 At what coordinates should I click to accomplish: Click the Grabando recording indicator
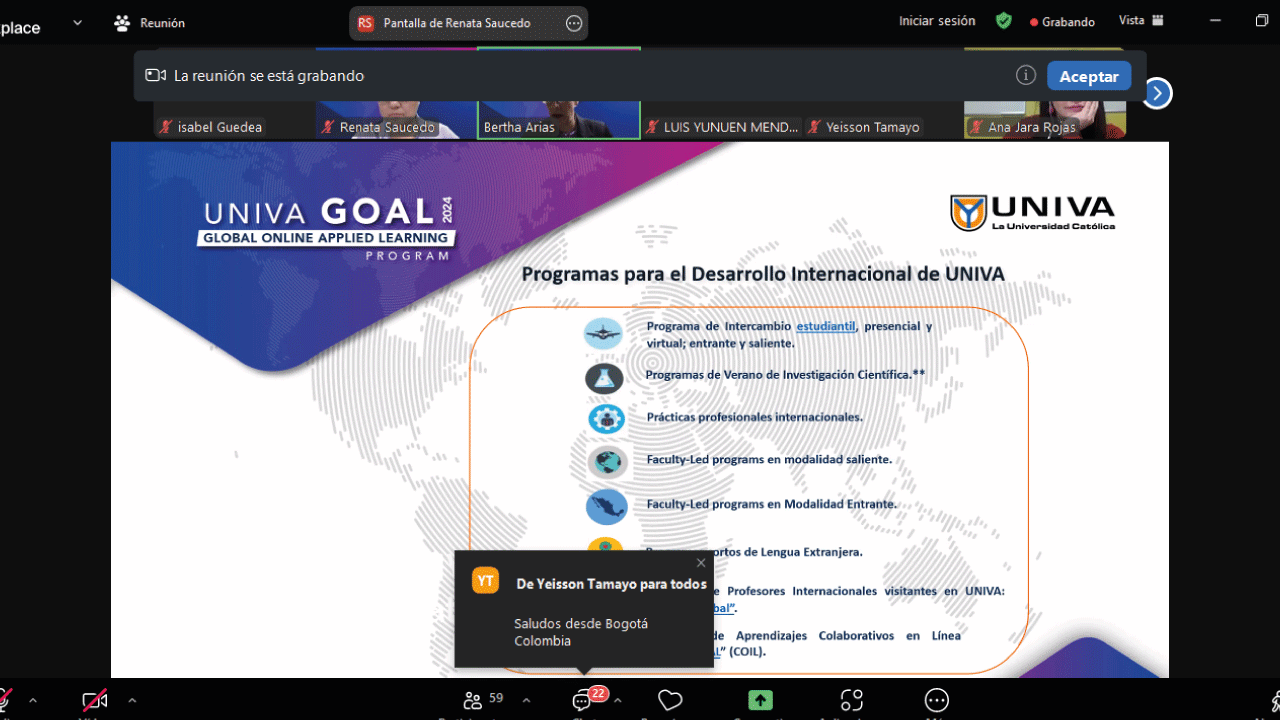tap(1062, 21)
